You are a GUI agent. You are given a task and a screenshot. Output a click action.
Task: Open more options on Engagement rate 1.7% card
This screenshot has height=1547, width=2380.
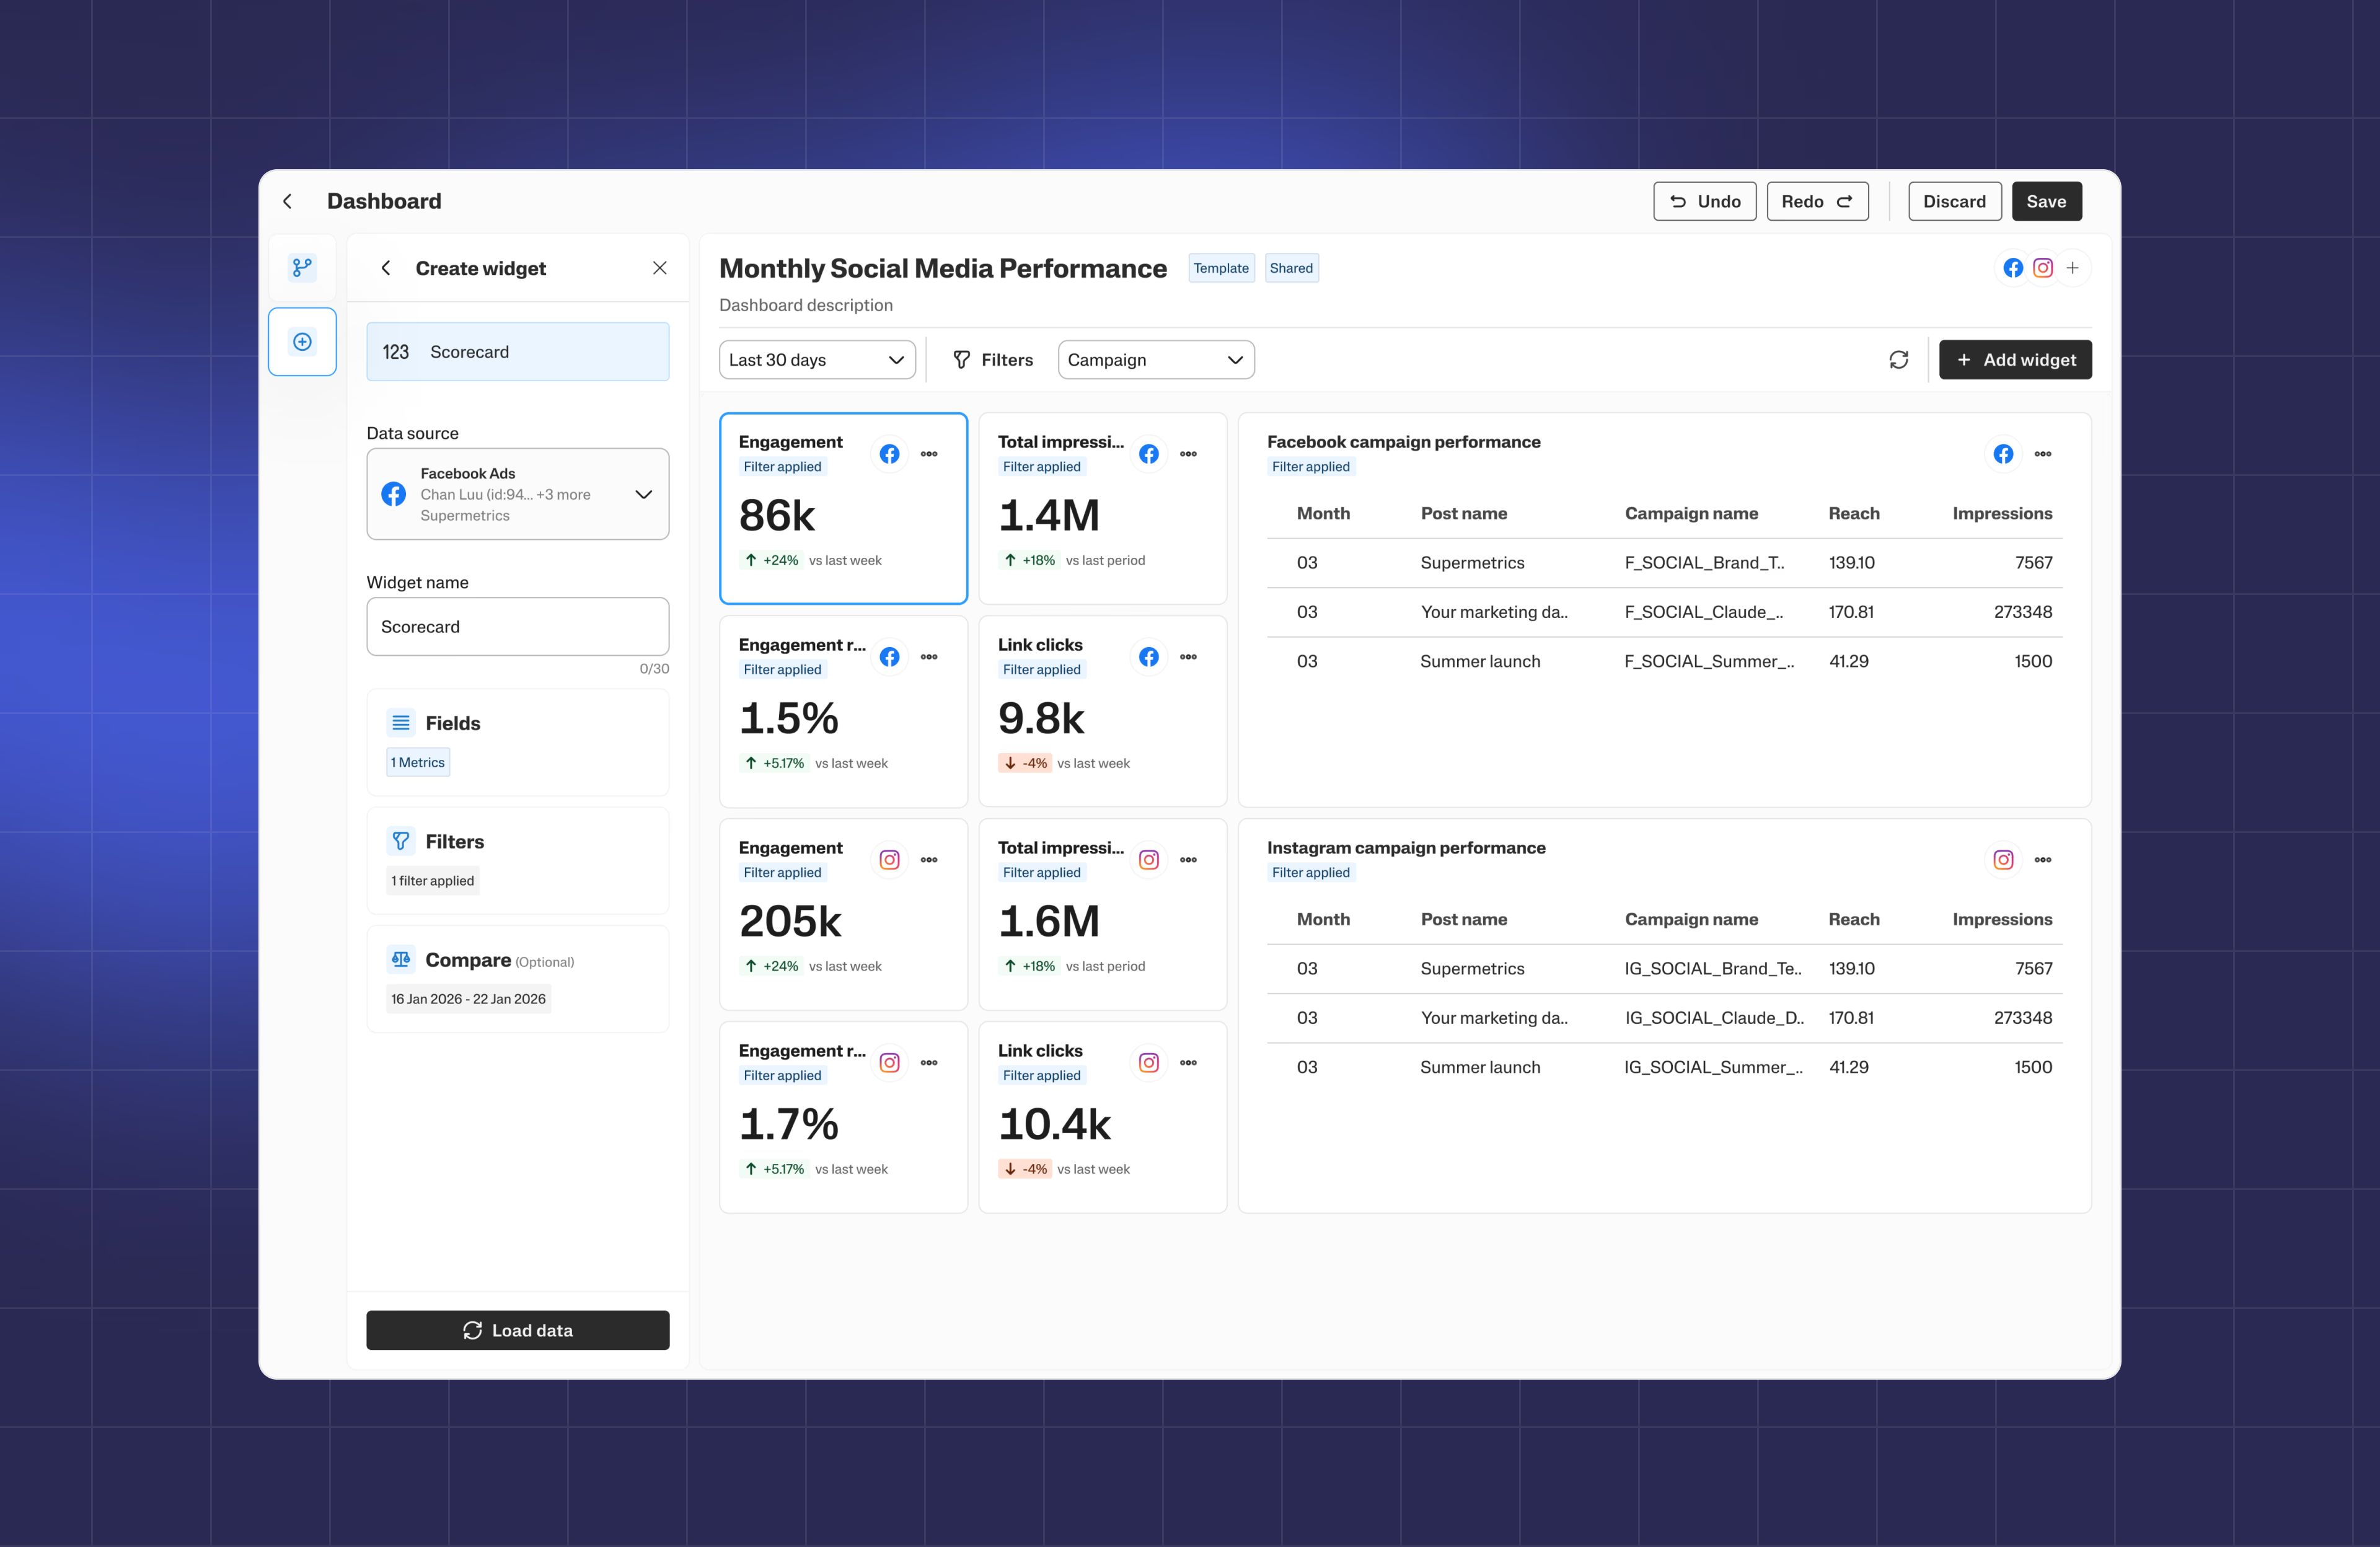929,1063
